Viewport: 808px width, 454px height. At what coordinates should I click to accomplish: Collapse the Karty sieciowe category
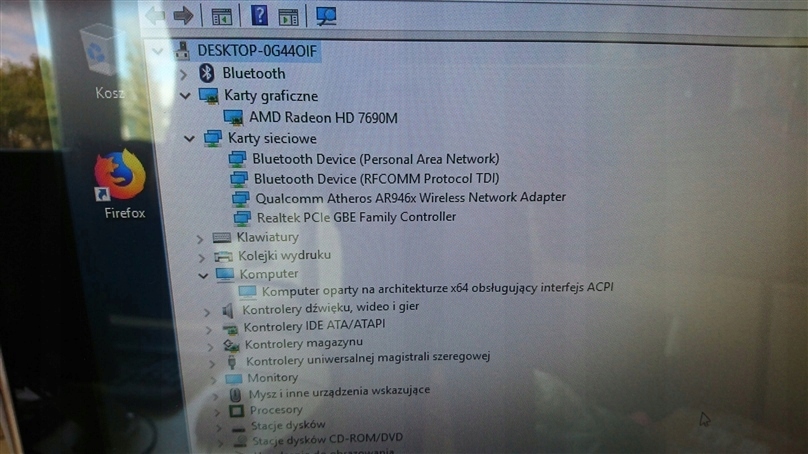[189, 139]
